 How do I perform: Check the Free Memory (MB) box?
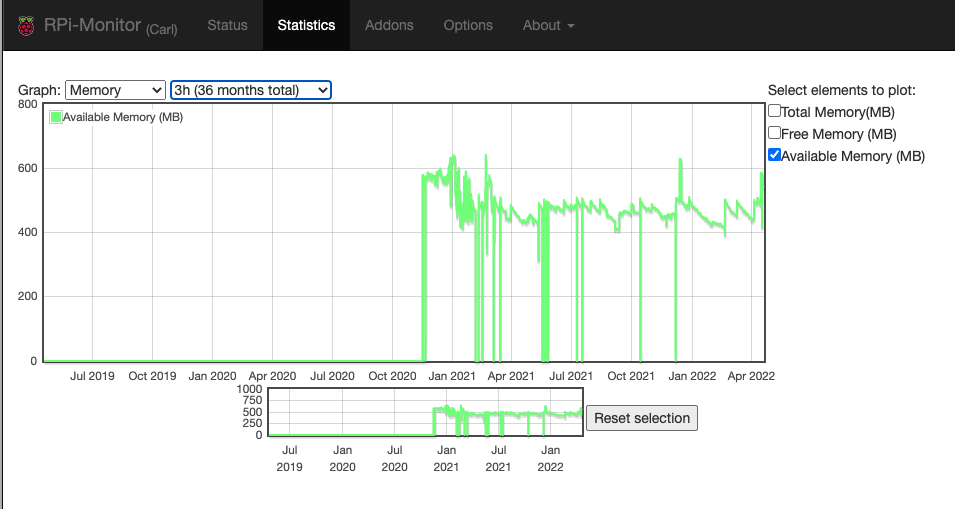coord(774,134)
